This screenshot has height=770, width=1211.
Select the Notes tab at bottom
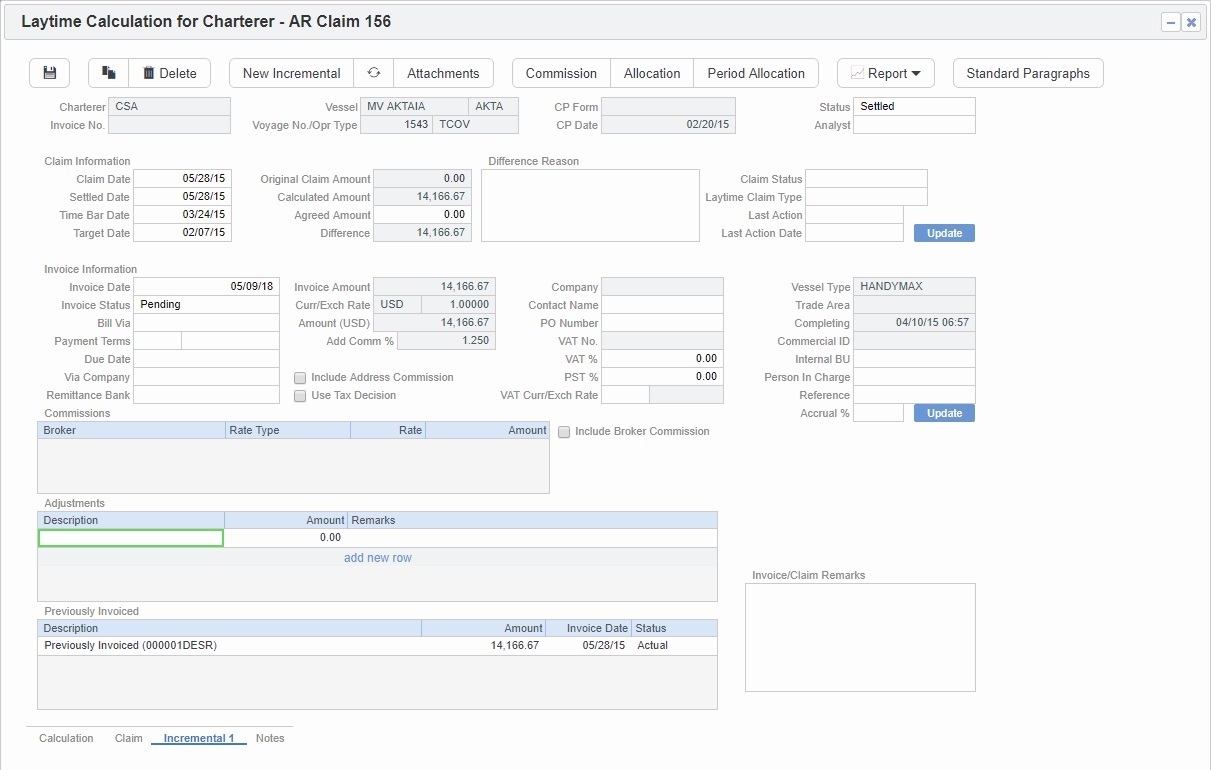[269, 738]
